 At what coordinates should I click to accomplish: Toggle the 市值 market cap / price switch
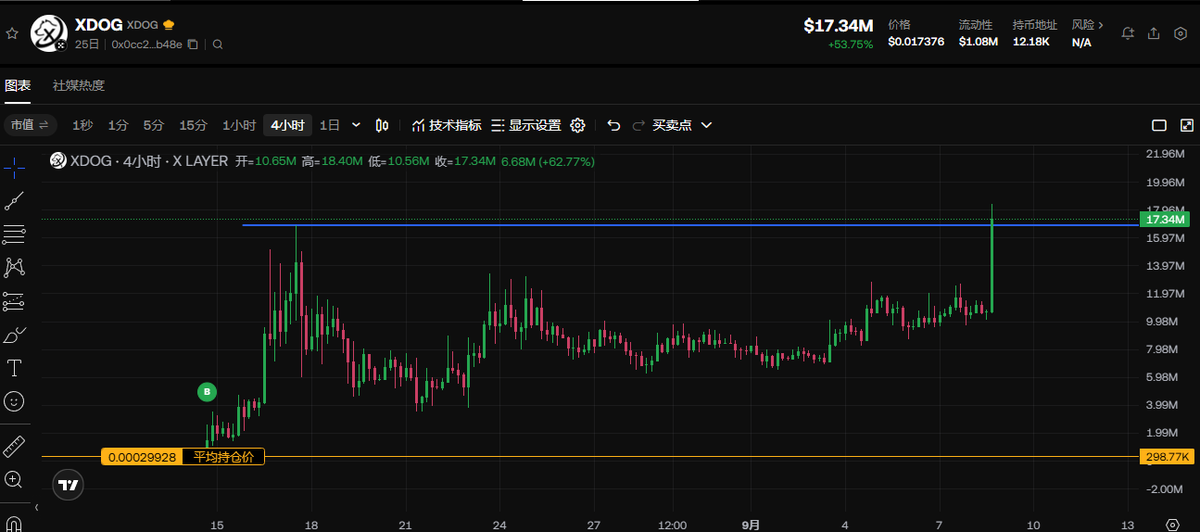[x=29, y=125]
